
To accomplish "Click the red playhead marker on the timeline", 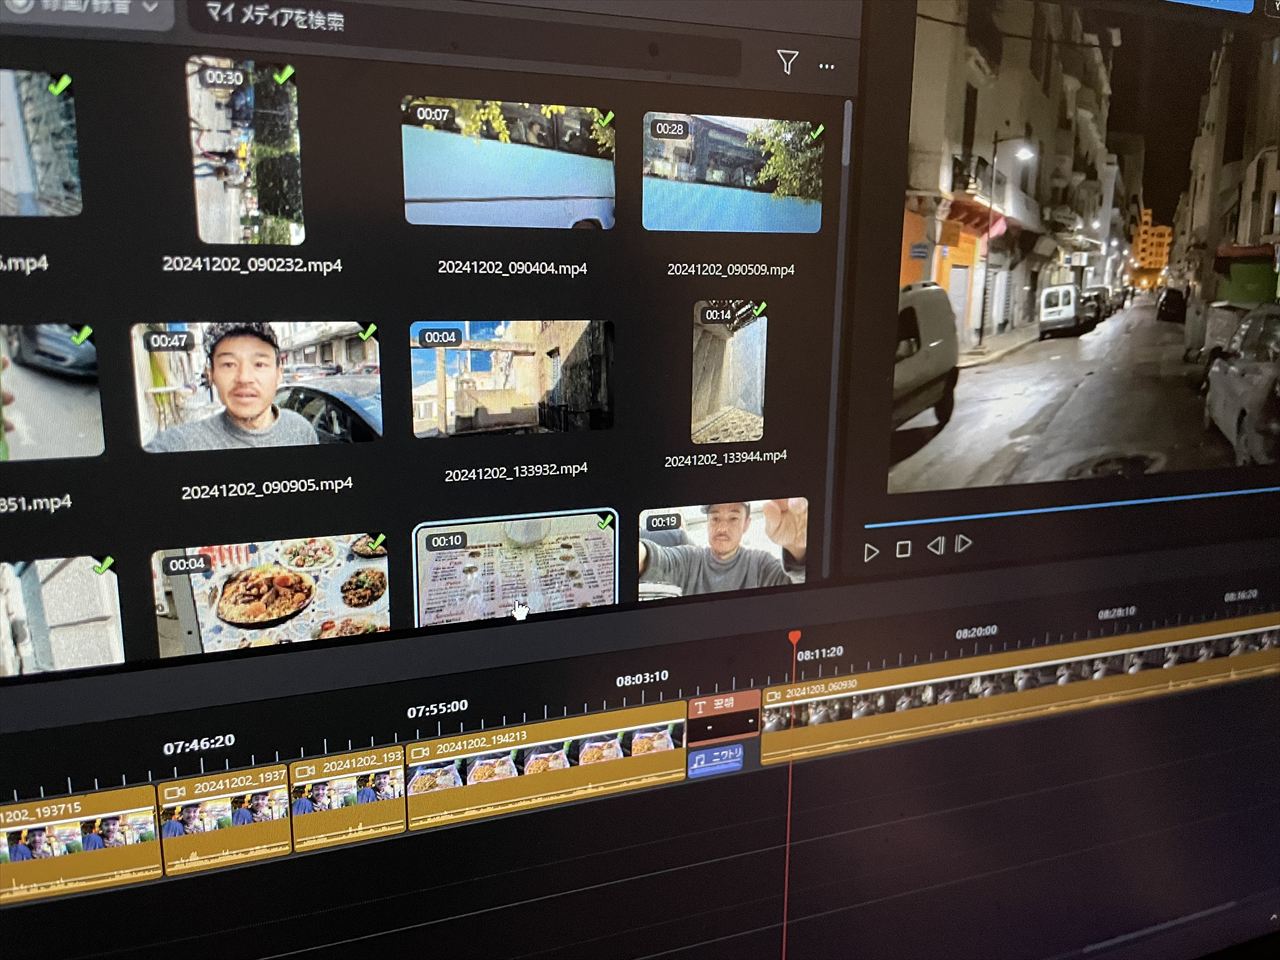I will click(794, 637).
